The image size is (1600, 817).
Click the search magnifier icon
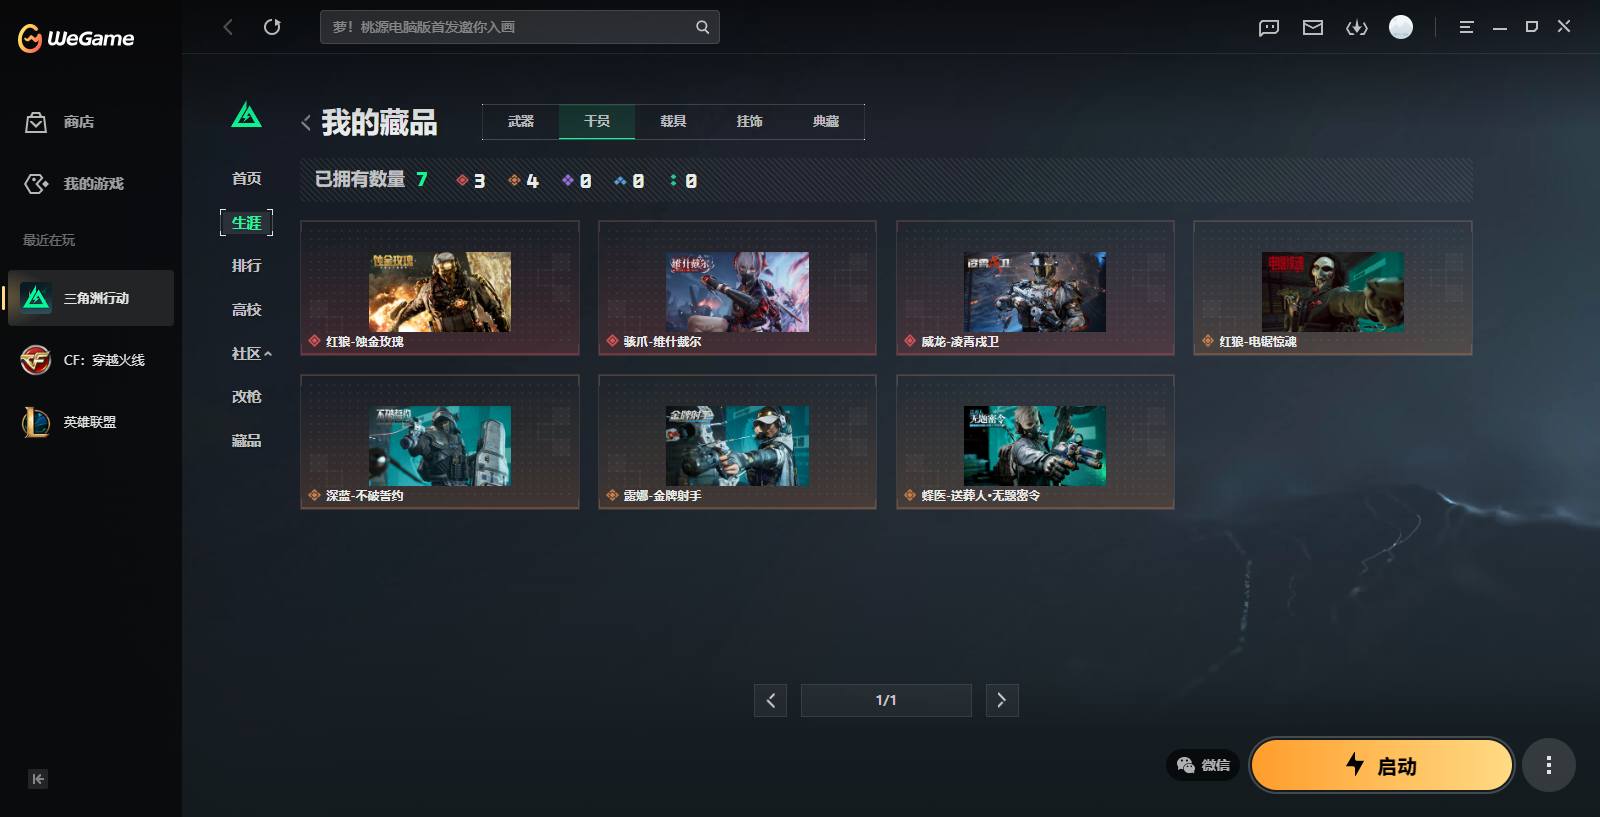[703, 27]
